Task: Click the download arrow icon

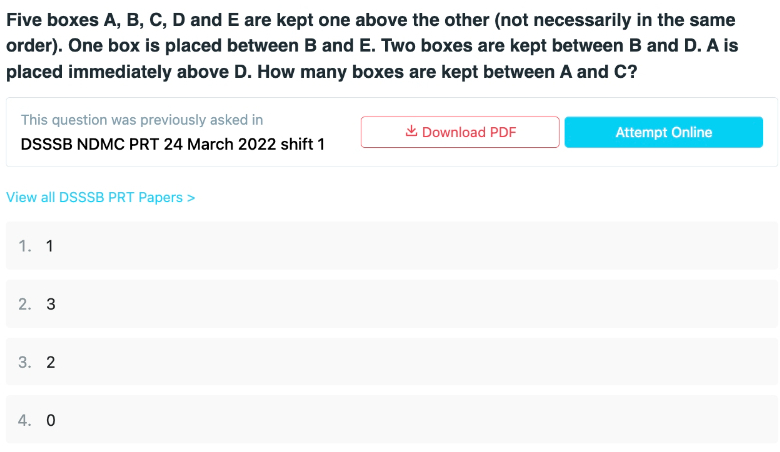Action: tap(411, 131)
